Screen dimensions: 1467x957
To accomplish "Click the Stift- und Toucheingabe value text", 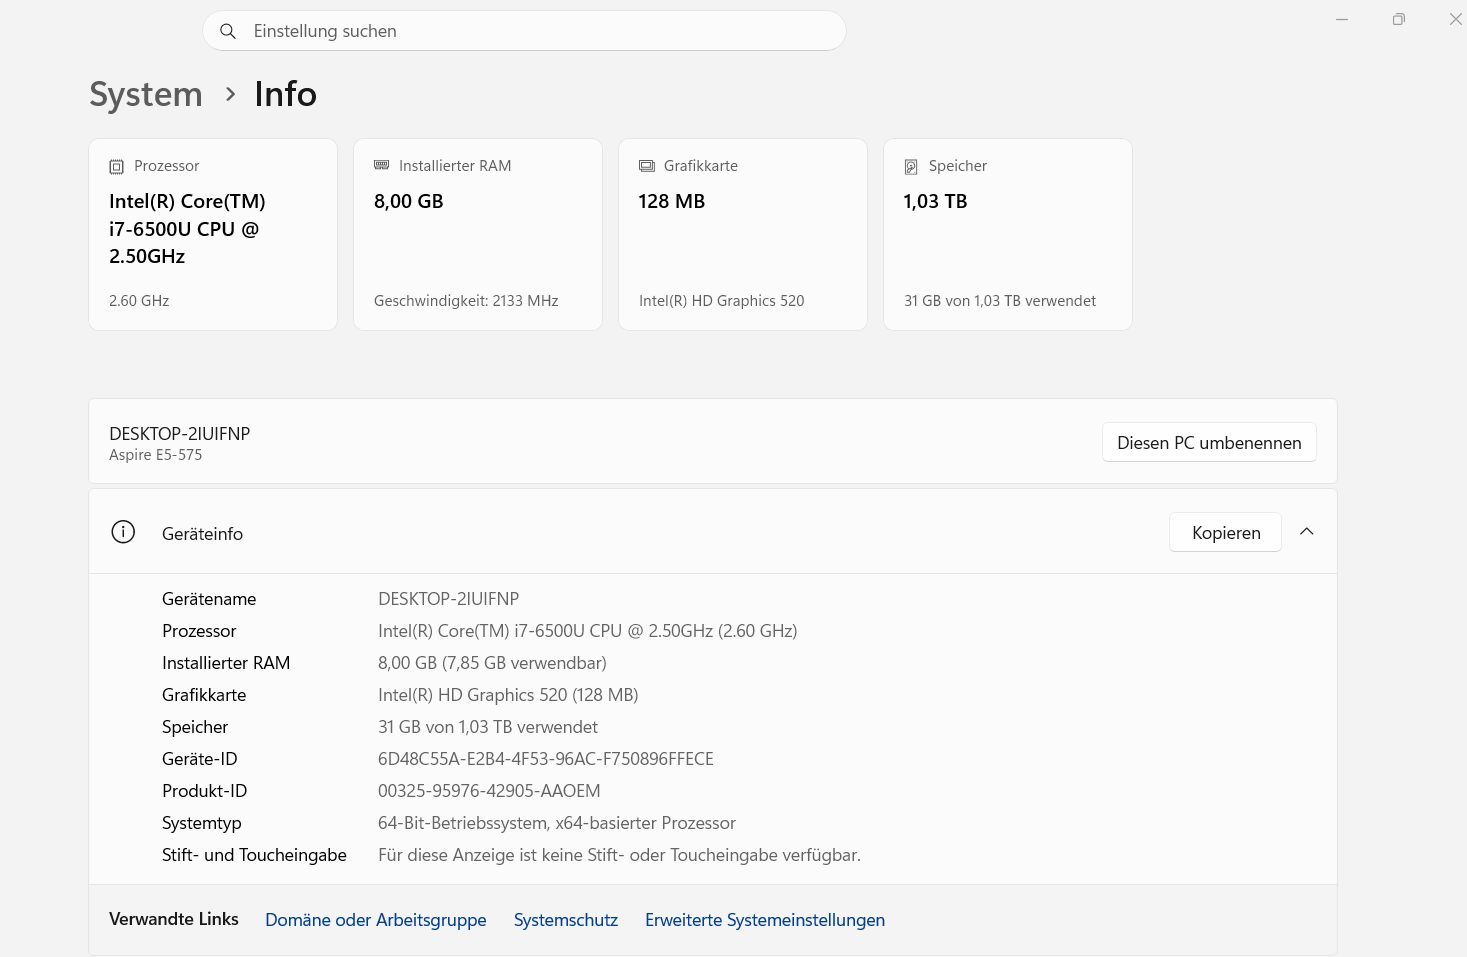I will pyautogui.click(x=619, y=855).
